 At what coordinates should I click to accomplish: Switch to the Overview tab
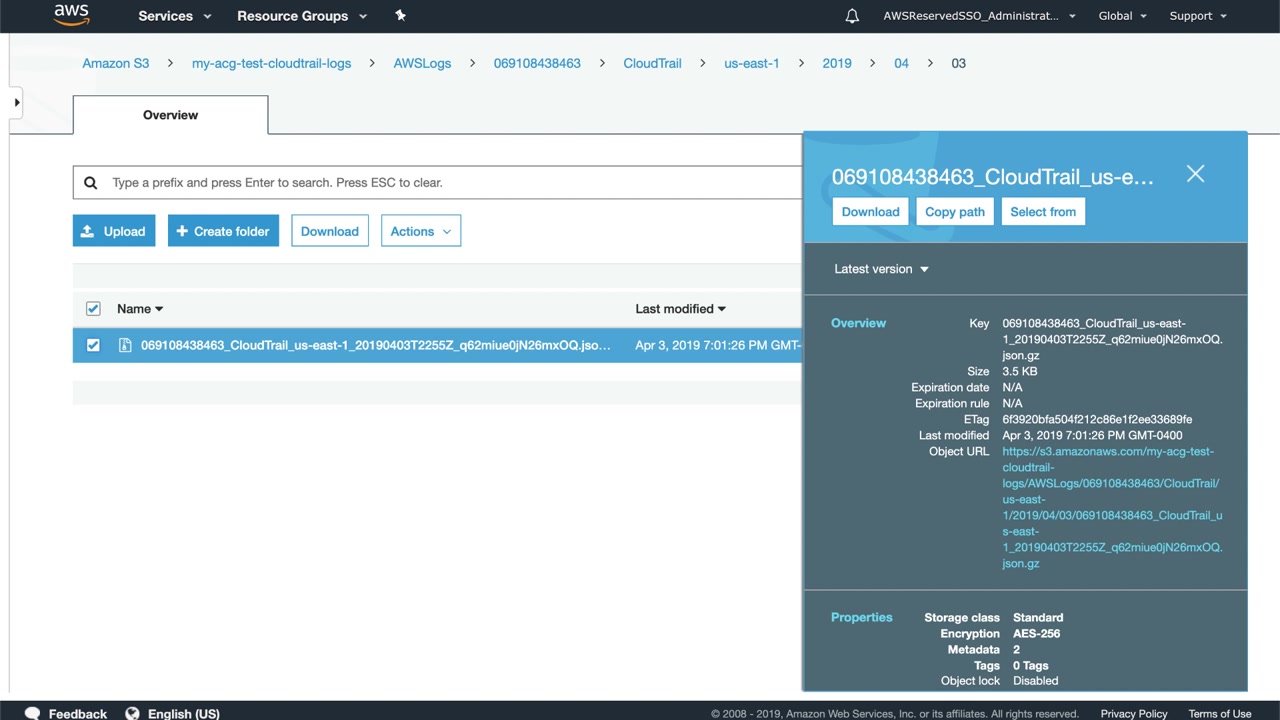coord(170,115)
